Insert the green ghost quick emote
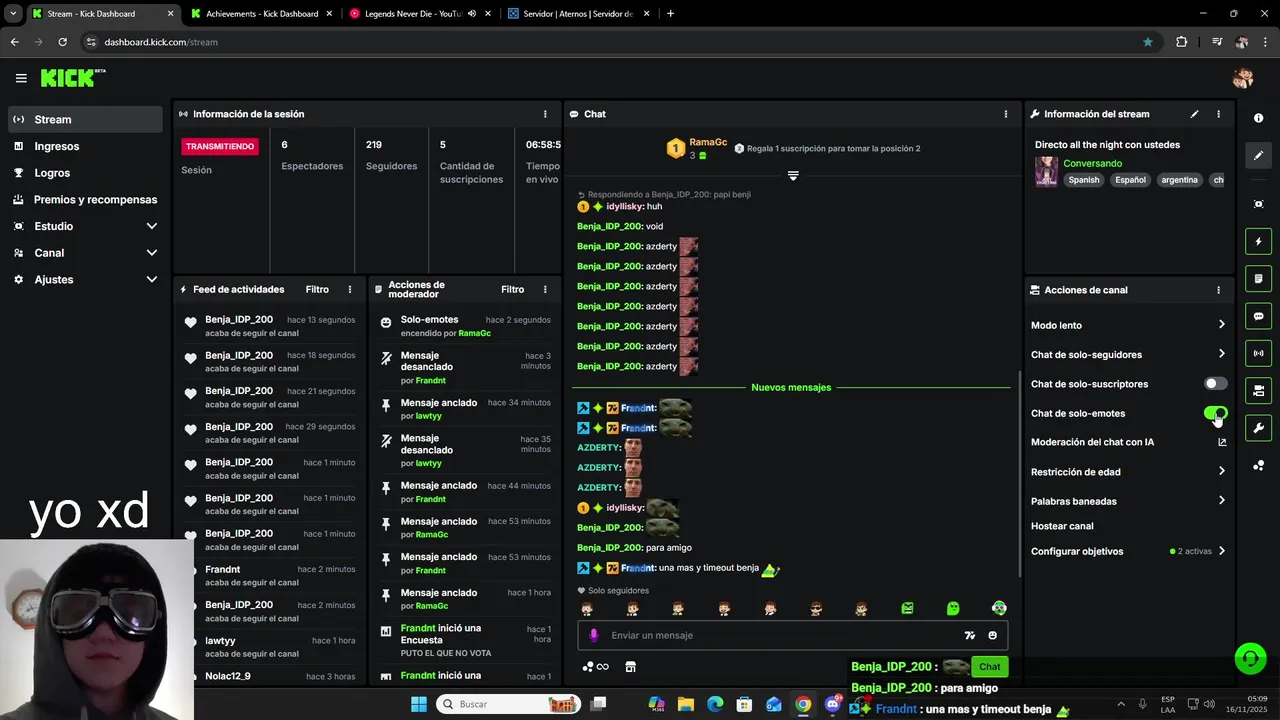The height and width of the screenshot is (720, 1280). 953,608
